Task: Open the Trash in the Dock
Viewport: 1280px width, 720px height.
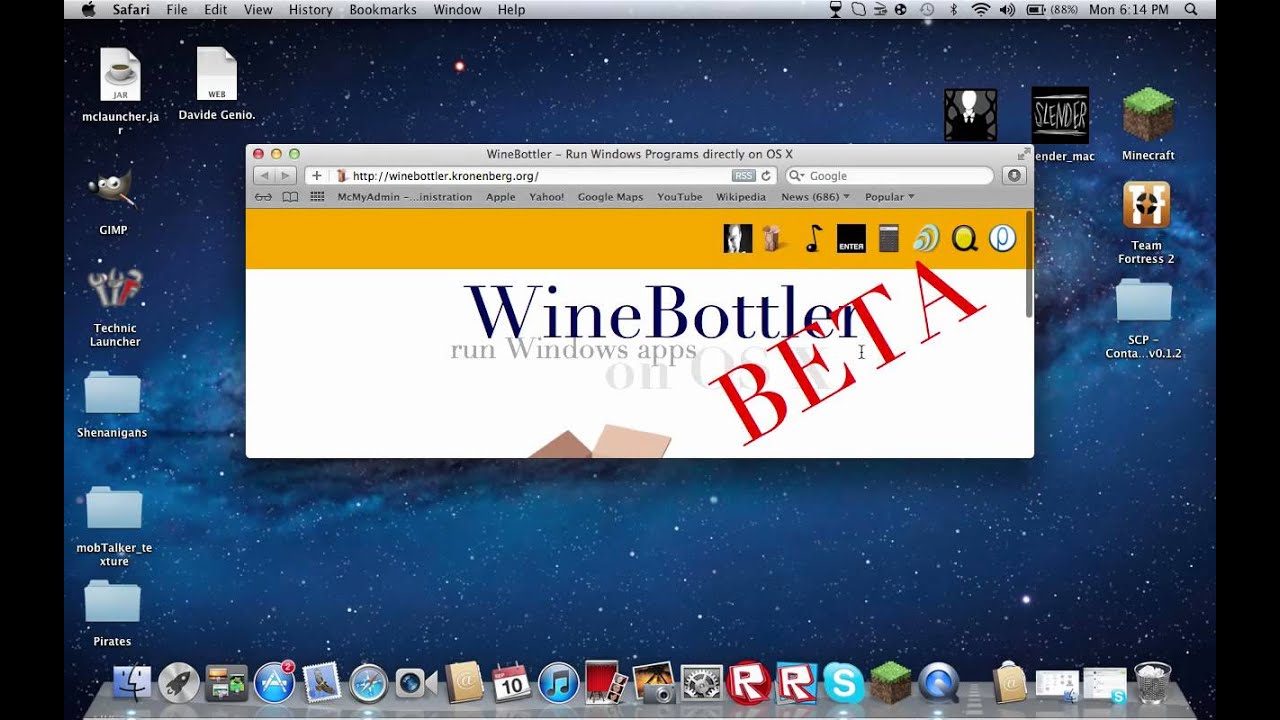Action: [x=1152, y=683]
